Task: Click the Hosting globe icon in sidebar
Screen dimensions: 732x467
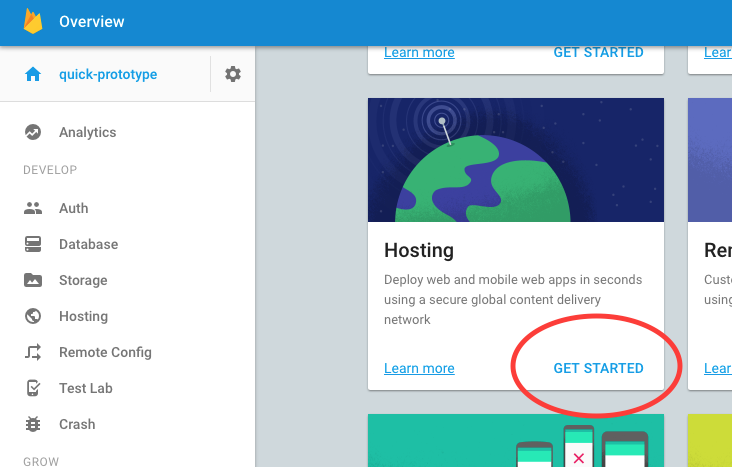Action: point(33,316)
